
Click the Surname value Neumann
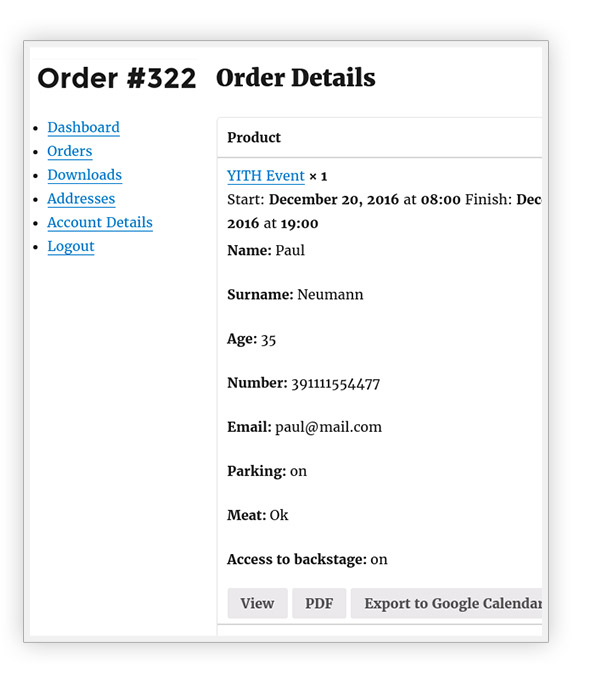[x=330, y=295]
